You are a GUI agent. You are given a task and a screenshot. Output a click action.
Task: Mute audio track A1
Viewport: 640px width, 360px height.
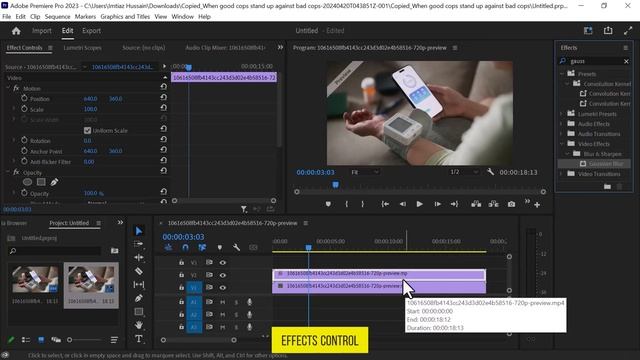[223, 302]
